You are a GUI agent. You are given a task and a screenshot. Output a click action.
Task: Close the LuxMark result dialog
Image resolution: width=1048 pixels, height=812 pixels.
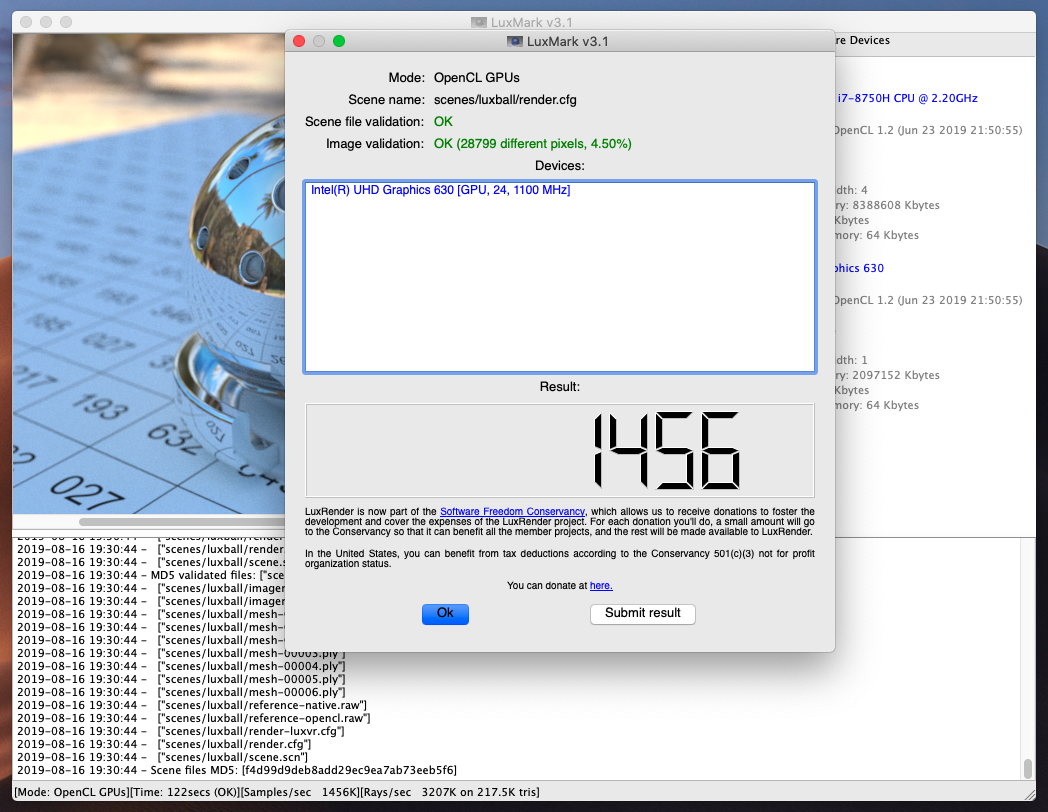299,41
